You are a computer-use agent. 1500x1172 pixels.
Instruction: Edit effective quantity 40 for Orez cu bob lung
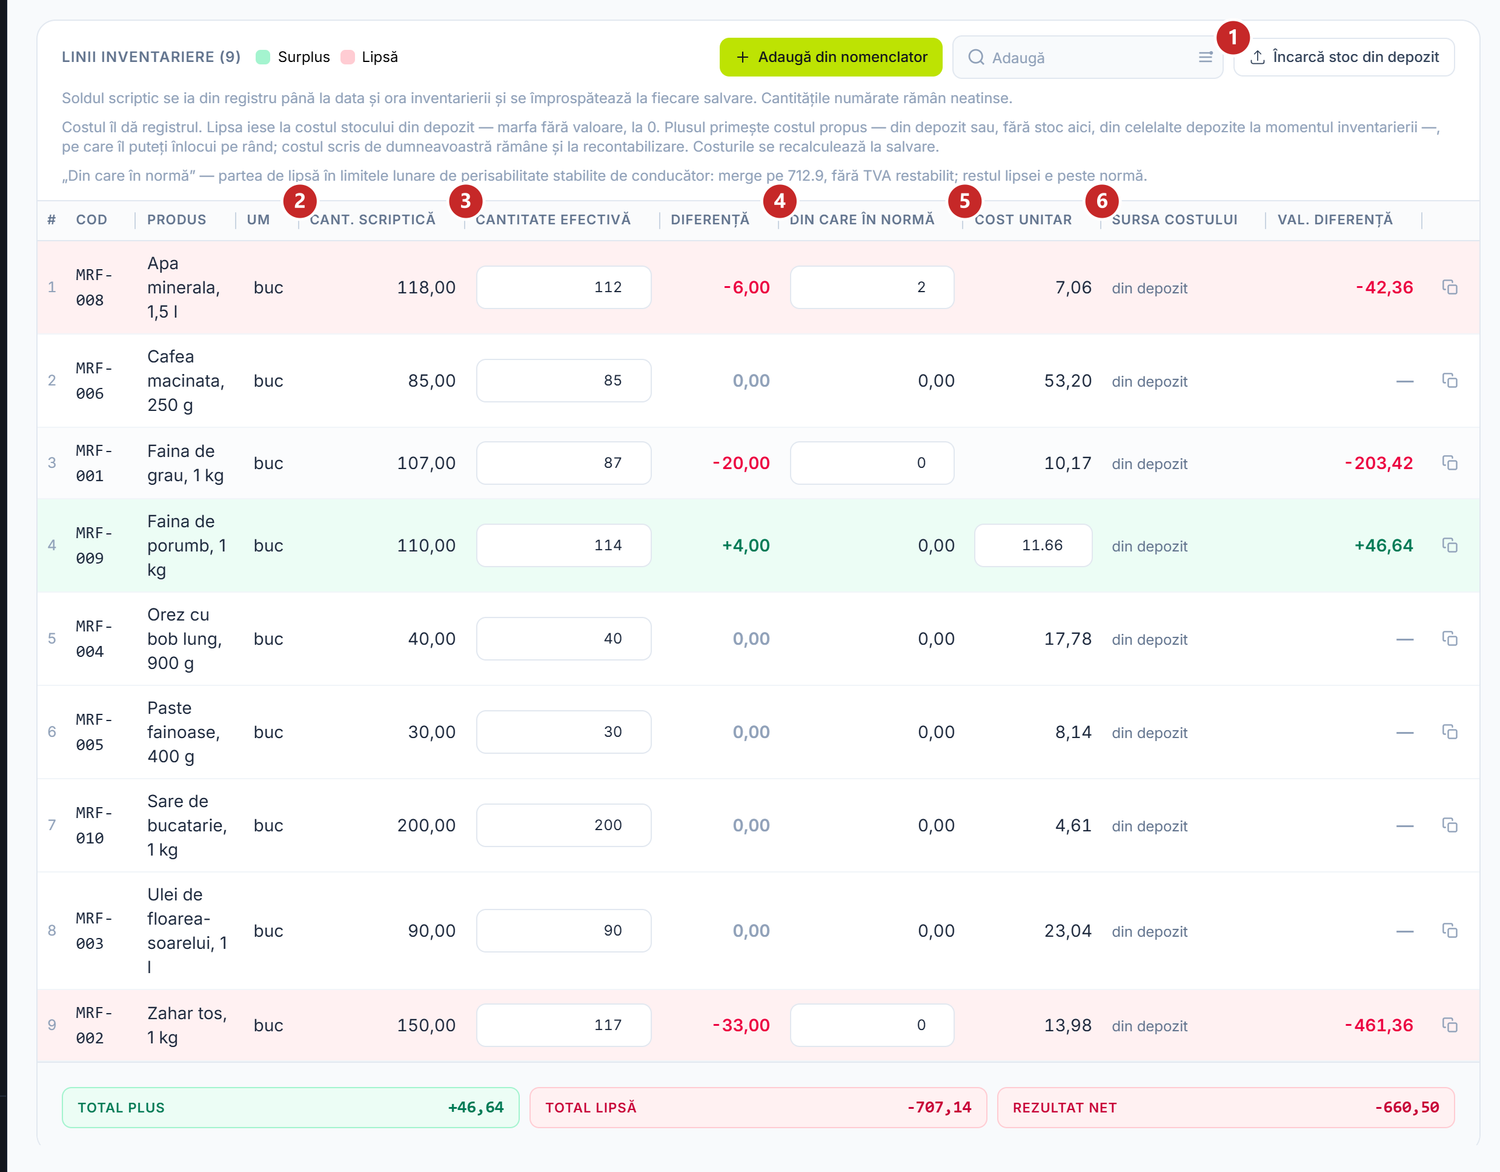tap(564, 638)
